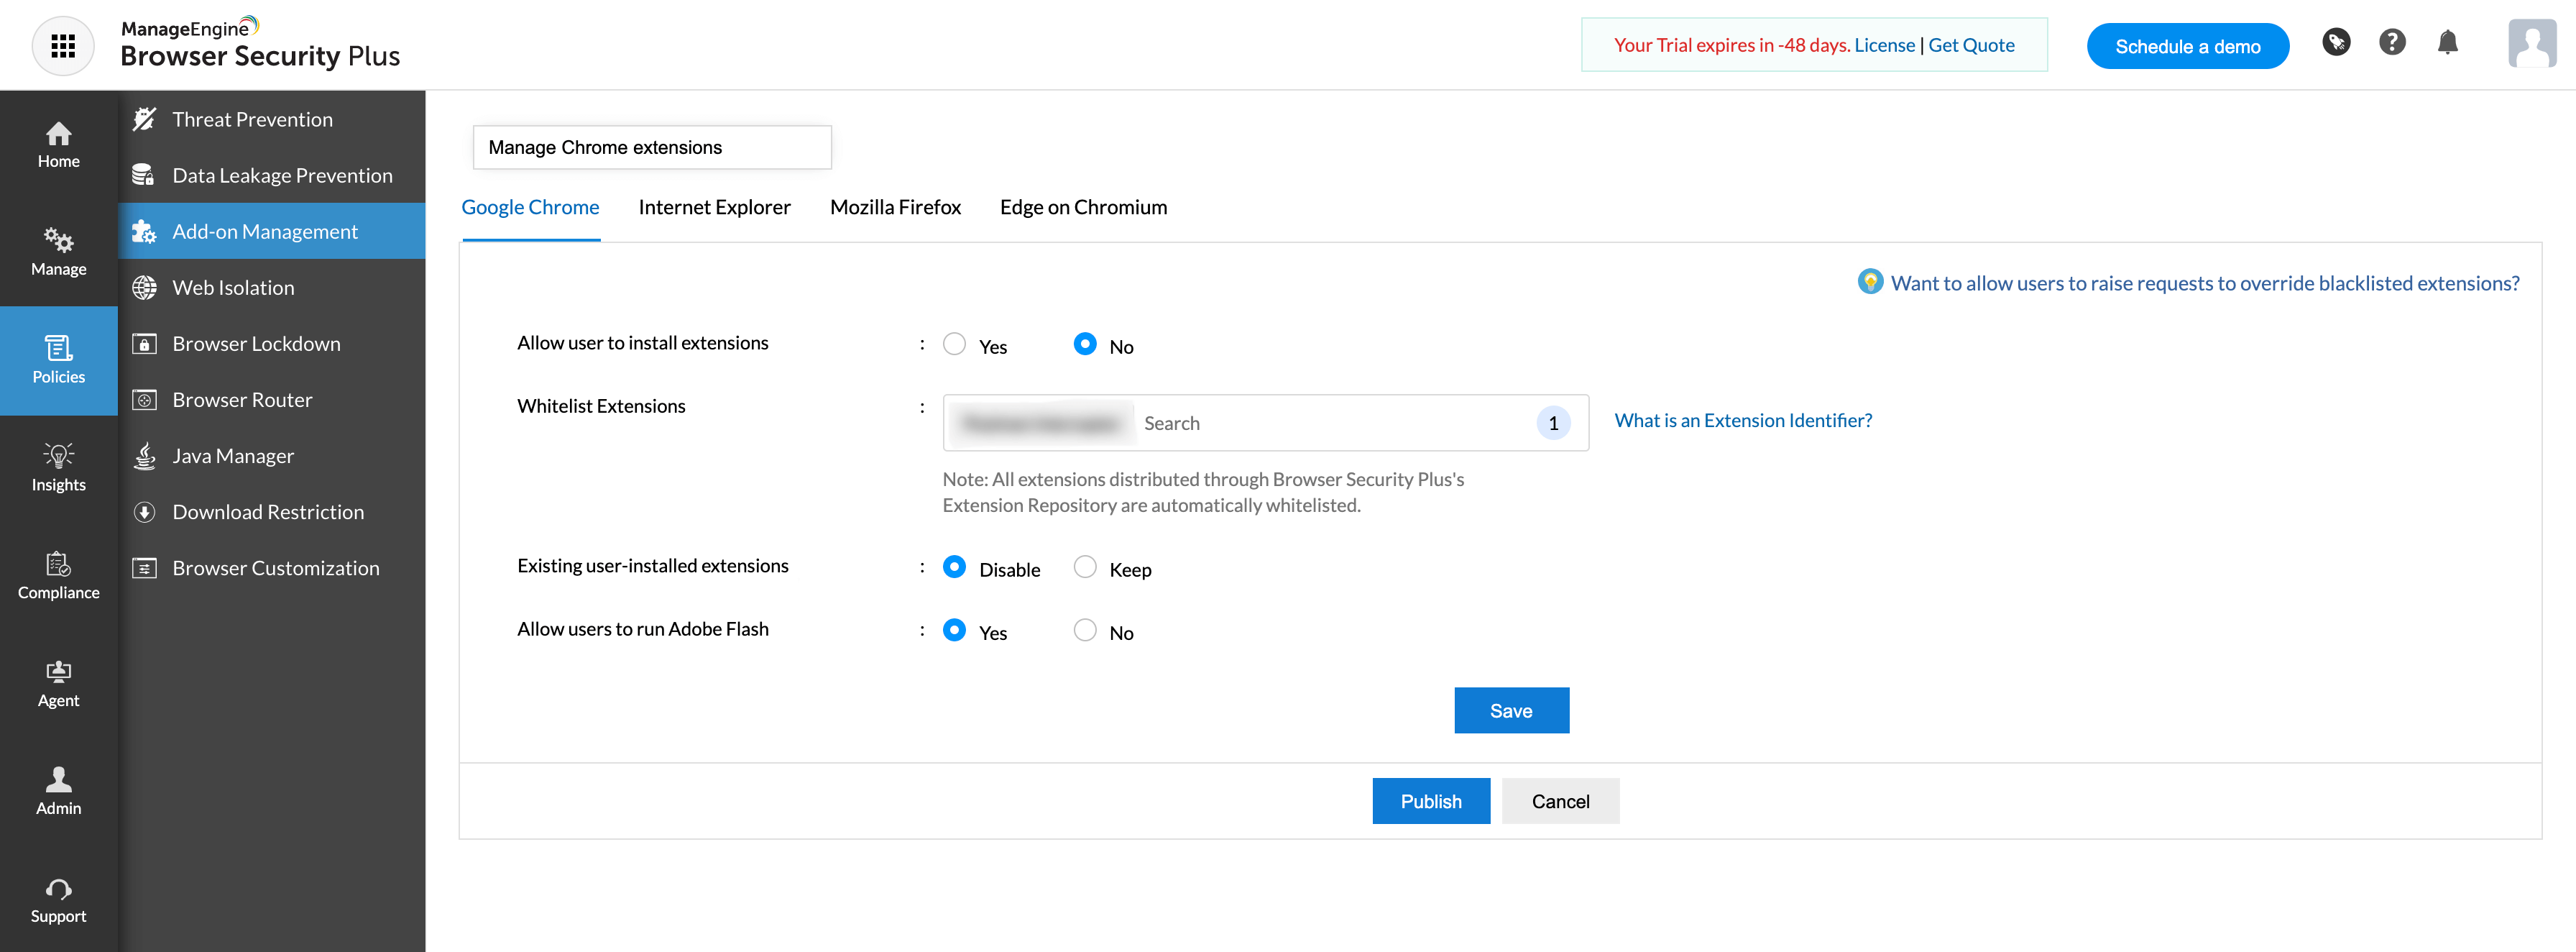Open Insights lightbulb section

[58, 468]
